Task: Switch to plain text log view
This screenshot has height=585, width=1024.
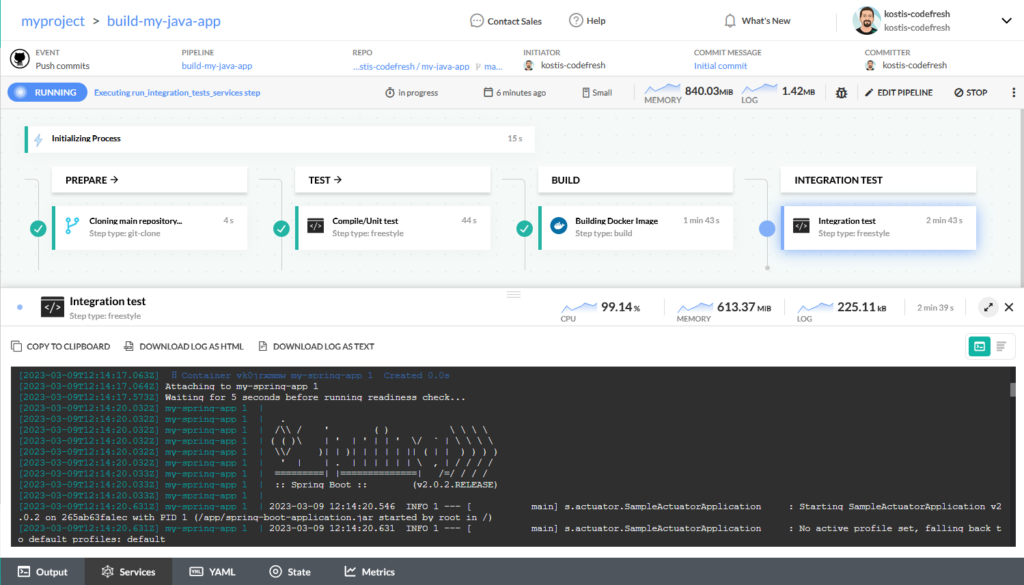Action: click(x=1001, y=347)
